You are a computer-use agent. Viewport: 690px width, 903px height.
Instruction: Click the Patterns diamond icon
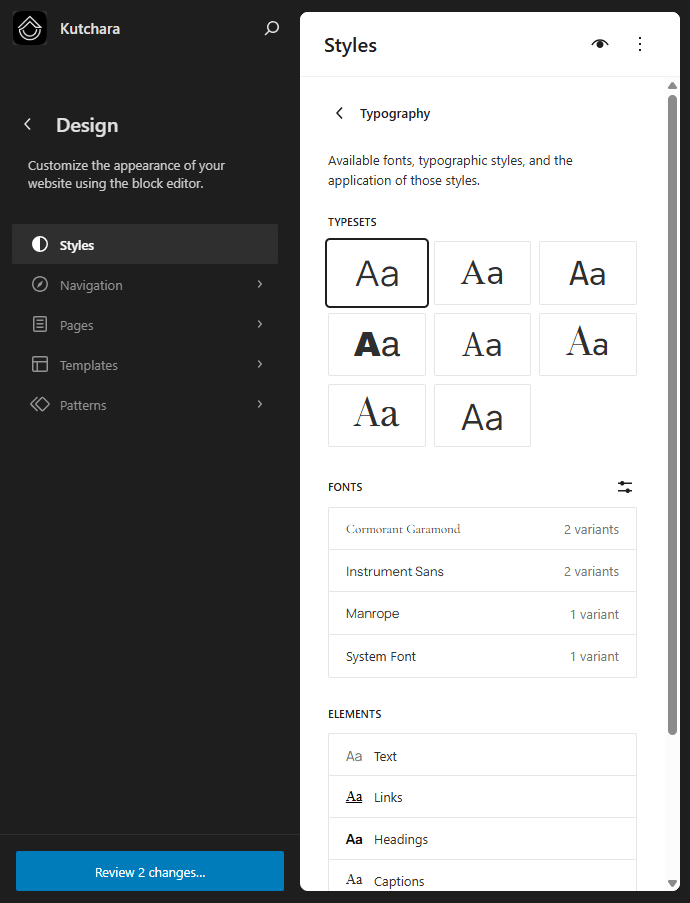(40, 404)
